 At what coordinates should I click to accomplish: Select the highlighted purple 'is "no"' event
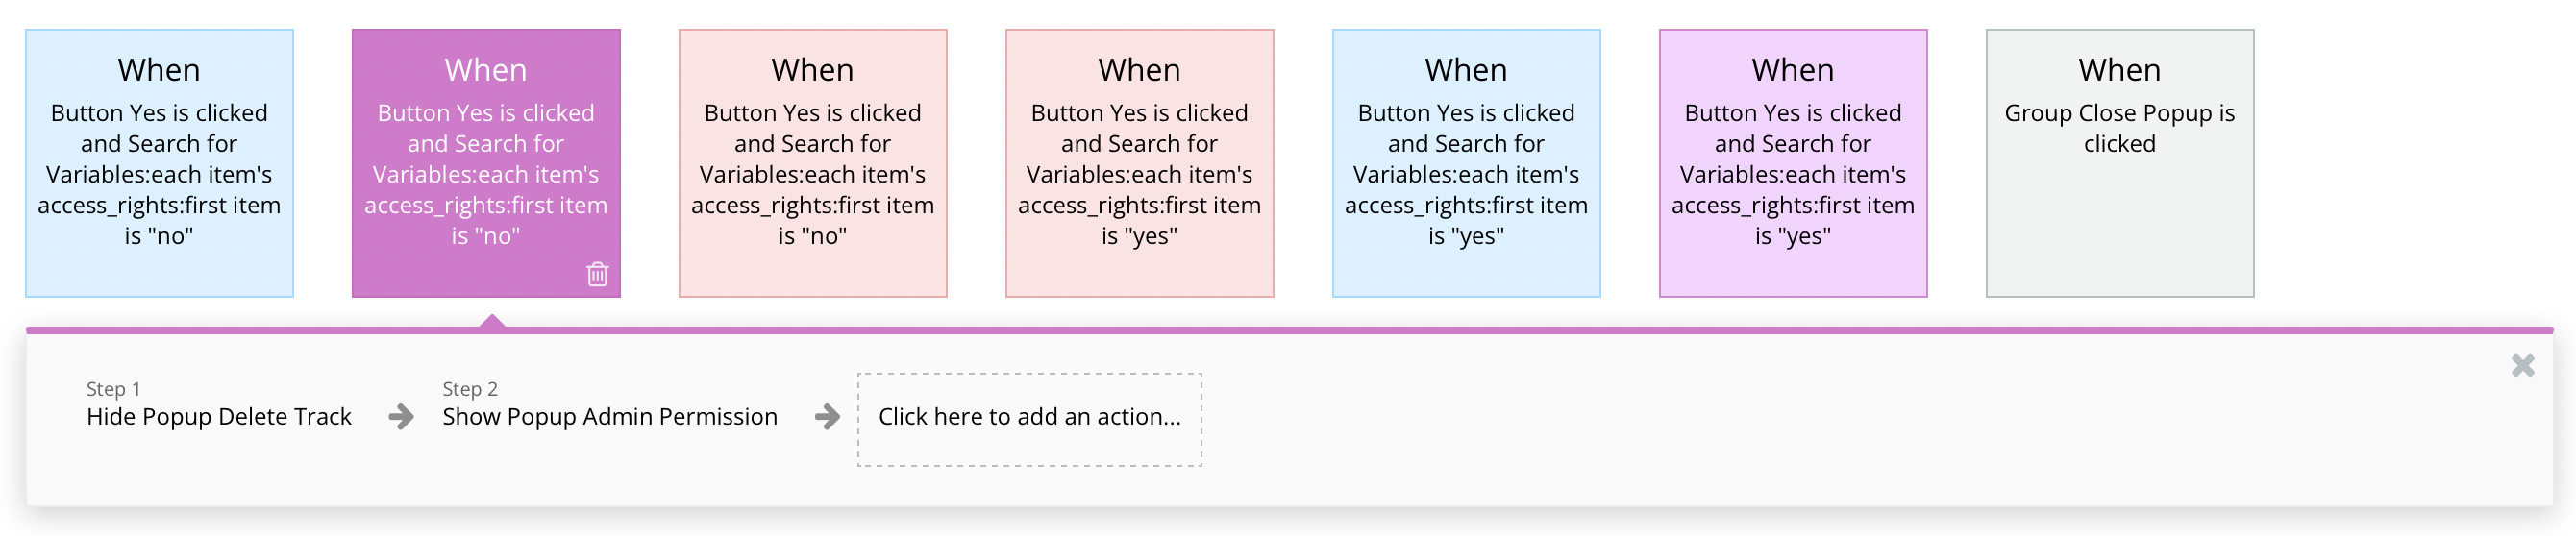point(485,173)
